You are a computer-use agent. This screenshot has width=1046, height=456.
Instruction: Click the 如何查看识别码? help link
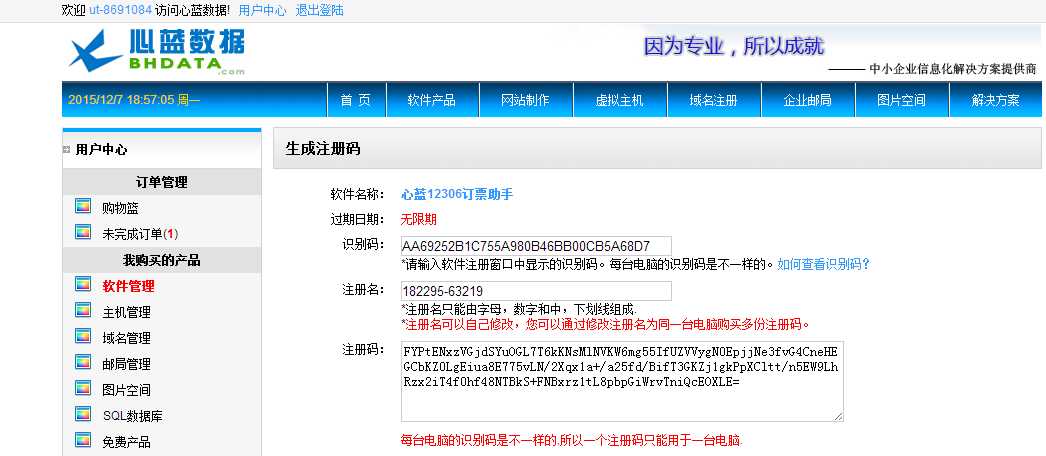coord(824,264)
